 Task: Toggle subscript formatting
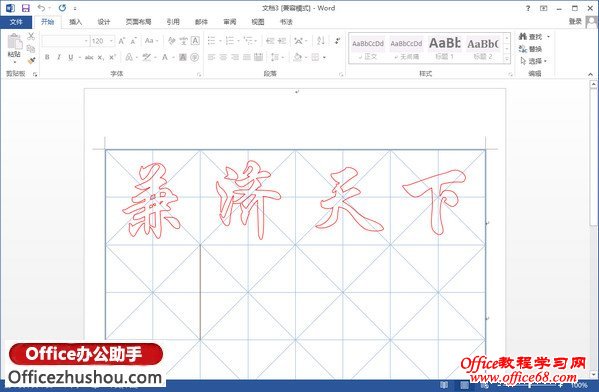click(100, 57)
